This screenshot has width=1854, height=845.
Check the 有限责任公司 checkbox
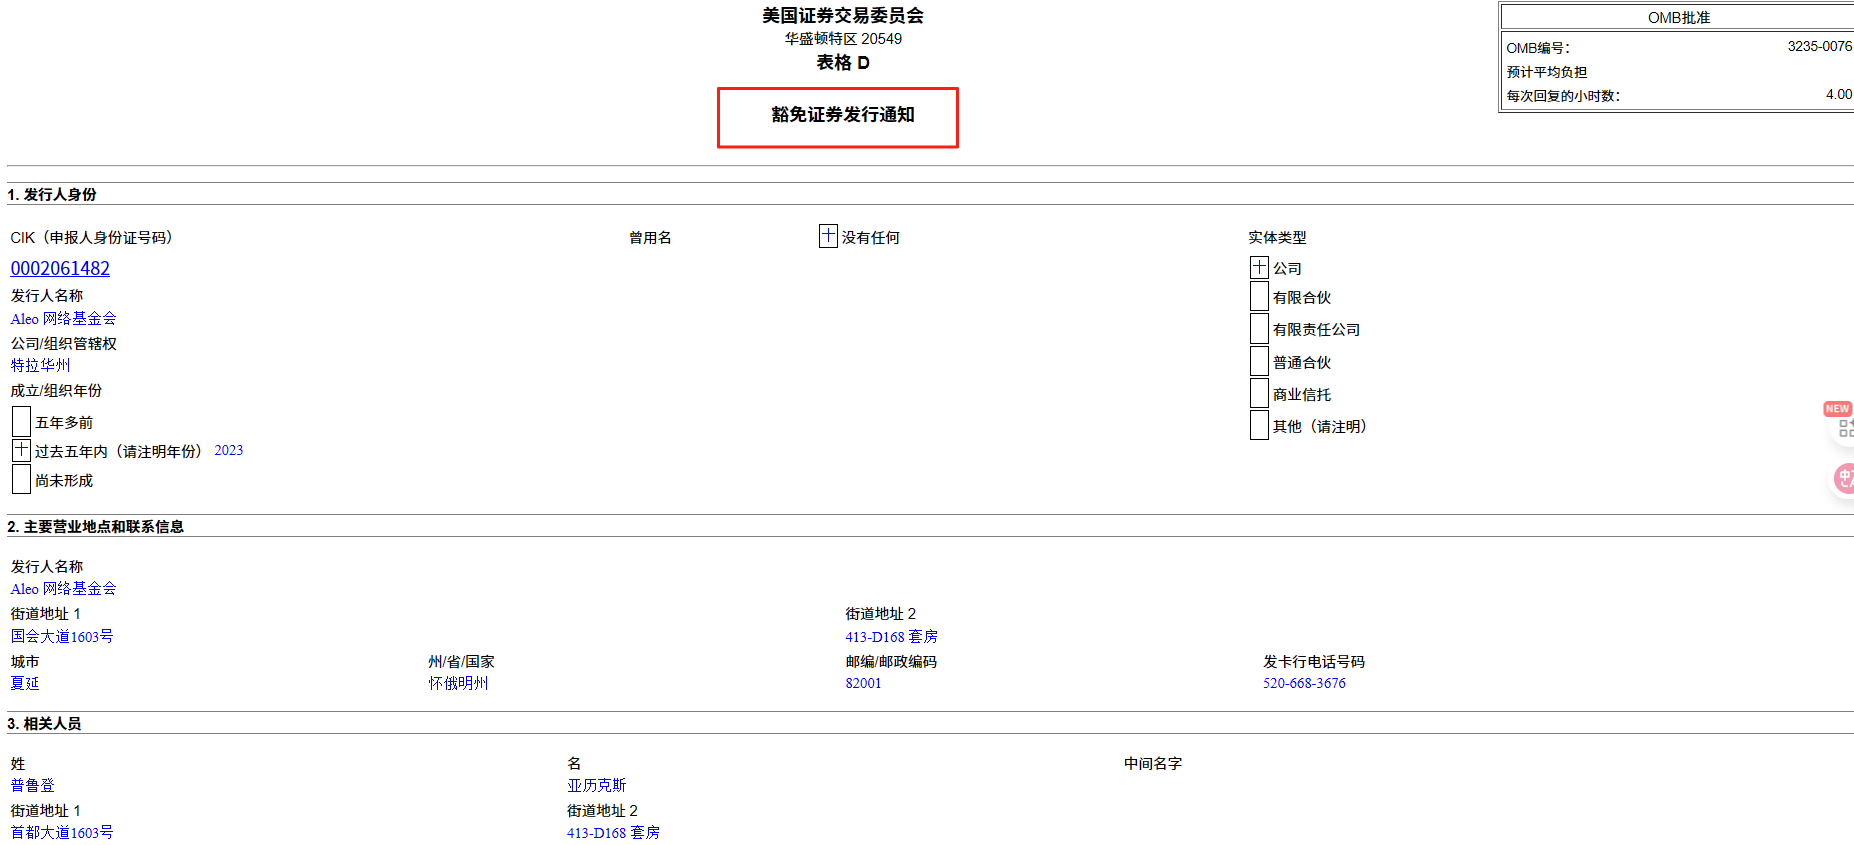coord(1259,329)
